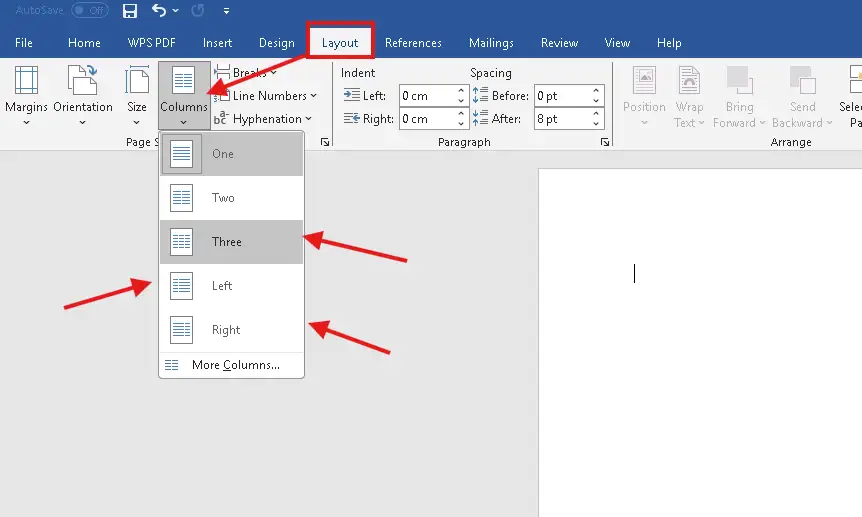Choose the Right column layout
Screen dimensions: 862x517
(231, 330)
